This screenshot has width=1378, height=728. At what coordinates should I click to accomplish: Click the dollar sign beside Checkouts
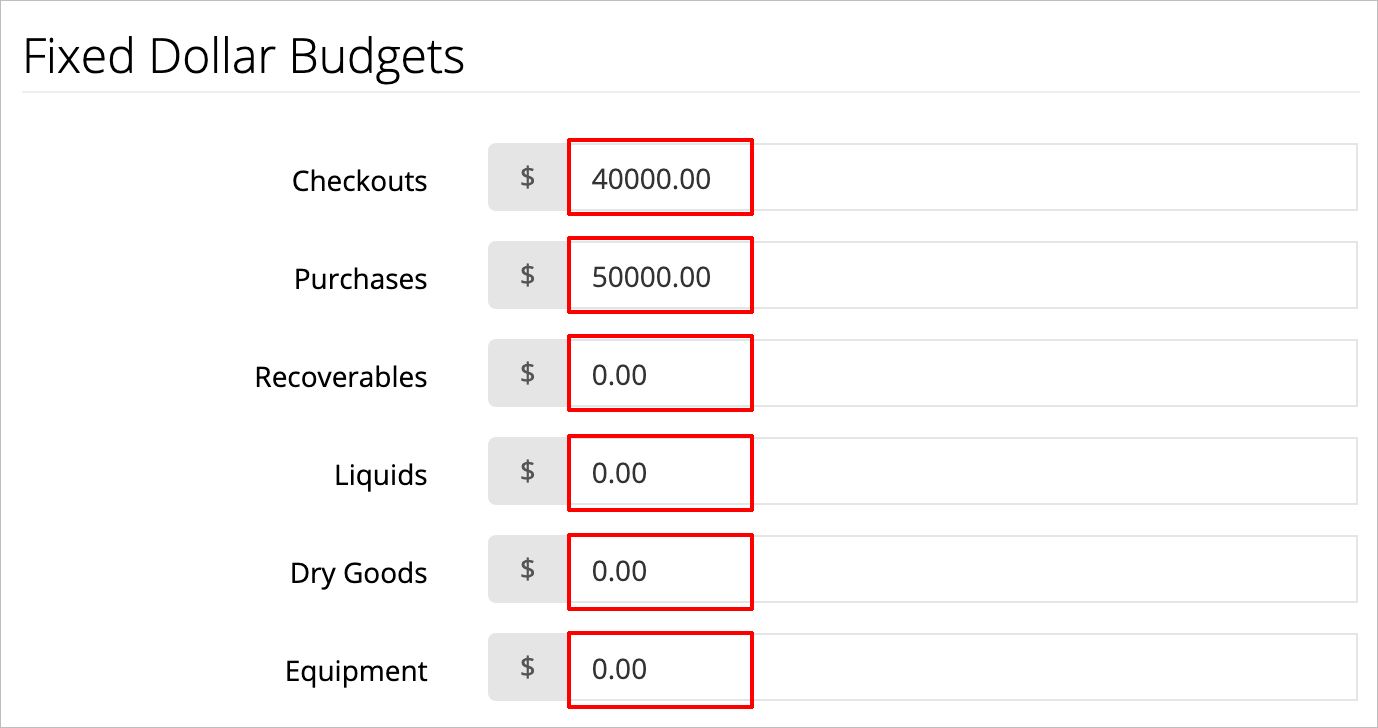(526, 176)
